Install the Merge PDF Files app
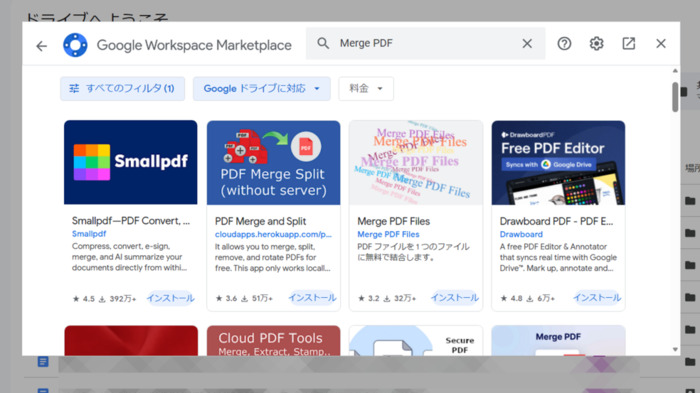Viewport: 700px width, 393px height. [x=455, y=298]
